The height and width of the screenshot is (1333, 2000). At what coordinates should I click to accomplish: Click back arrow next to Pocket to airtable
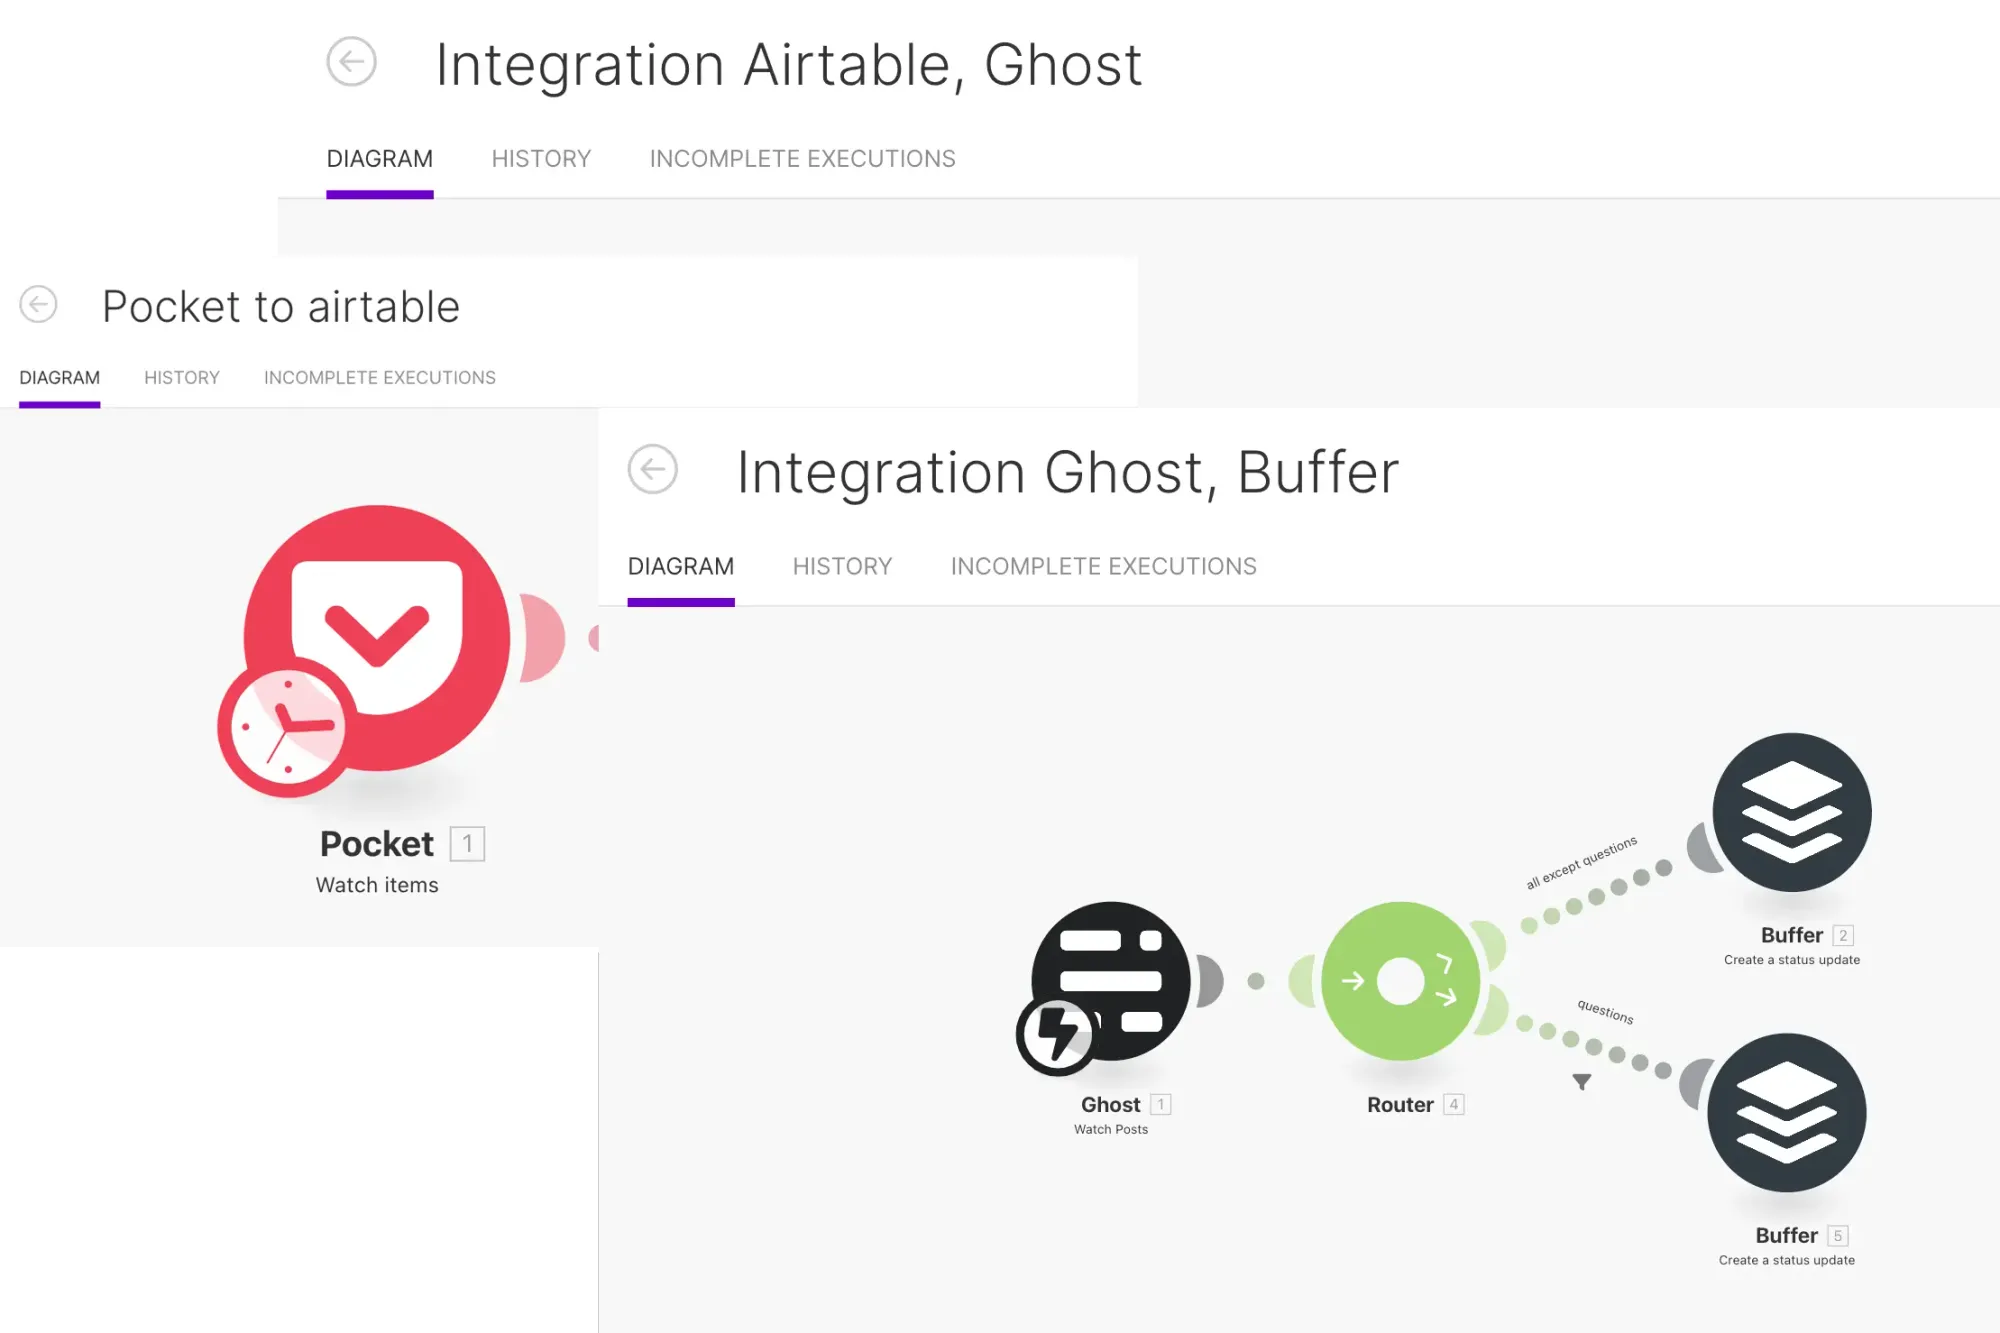click(x=39, y=304)
